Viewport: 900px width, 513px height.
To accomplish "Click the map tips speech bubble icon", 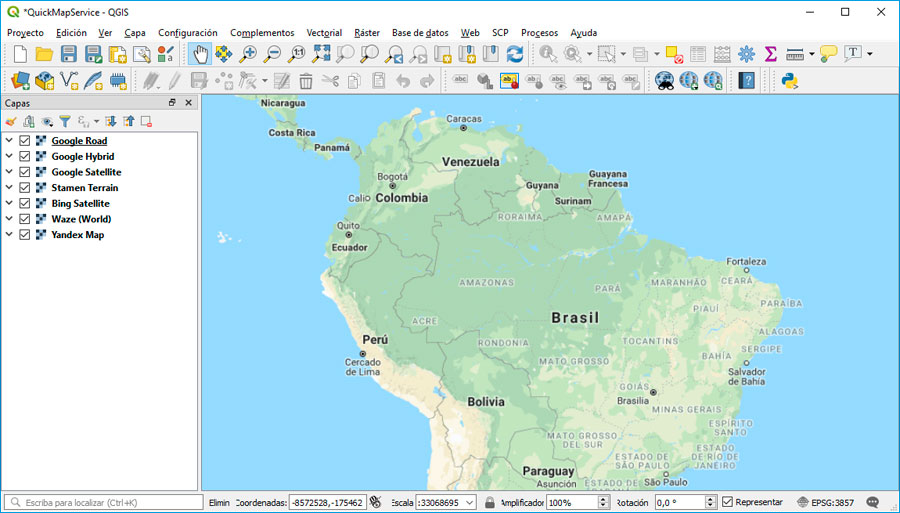I will pos(828,54).
